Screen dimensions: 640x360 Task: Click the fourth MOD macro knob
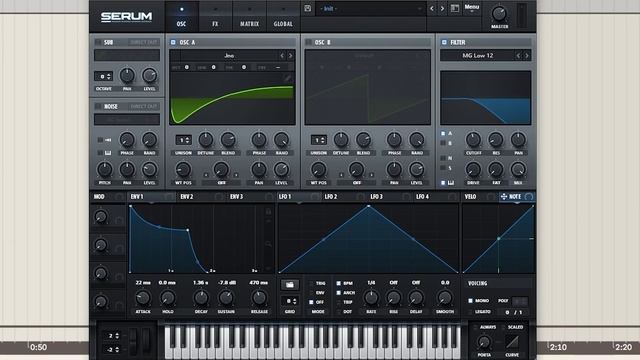pyautogui.click(x=100, y=302)
